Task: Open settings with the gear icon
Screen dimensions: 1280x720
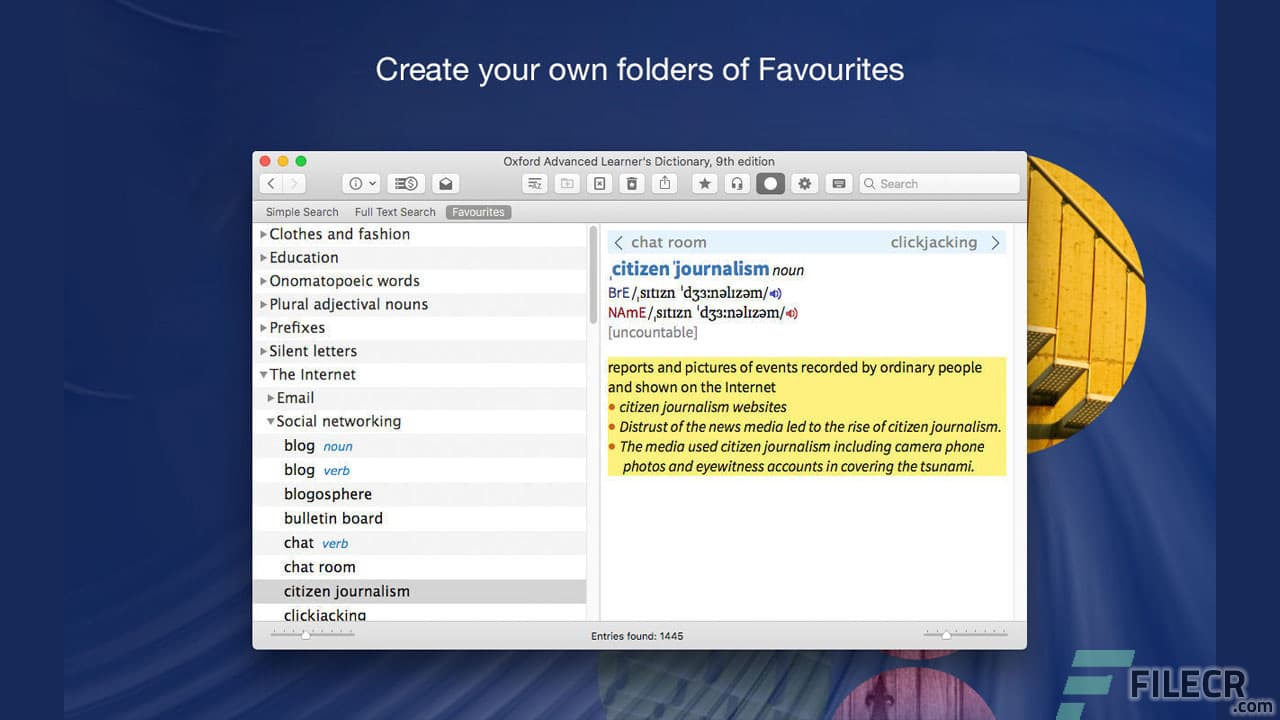Action: coord(804,184)
